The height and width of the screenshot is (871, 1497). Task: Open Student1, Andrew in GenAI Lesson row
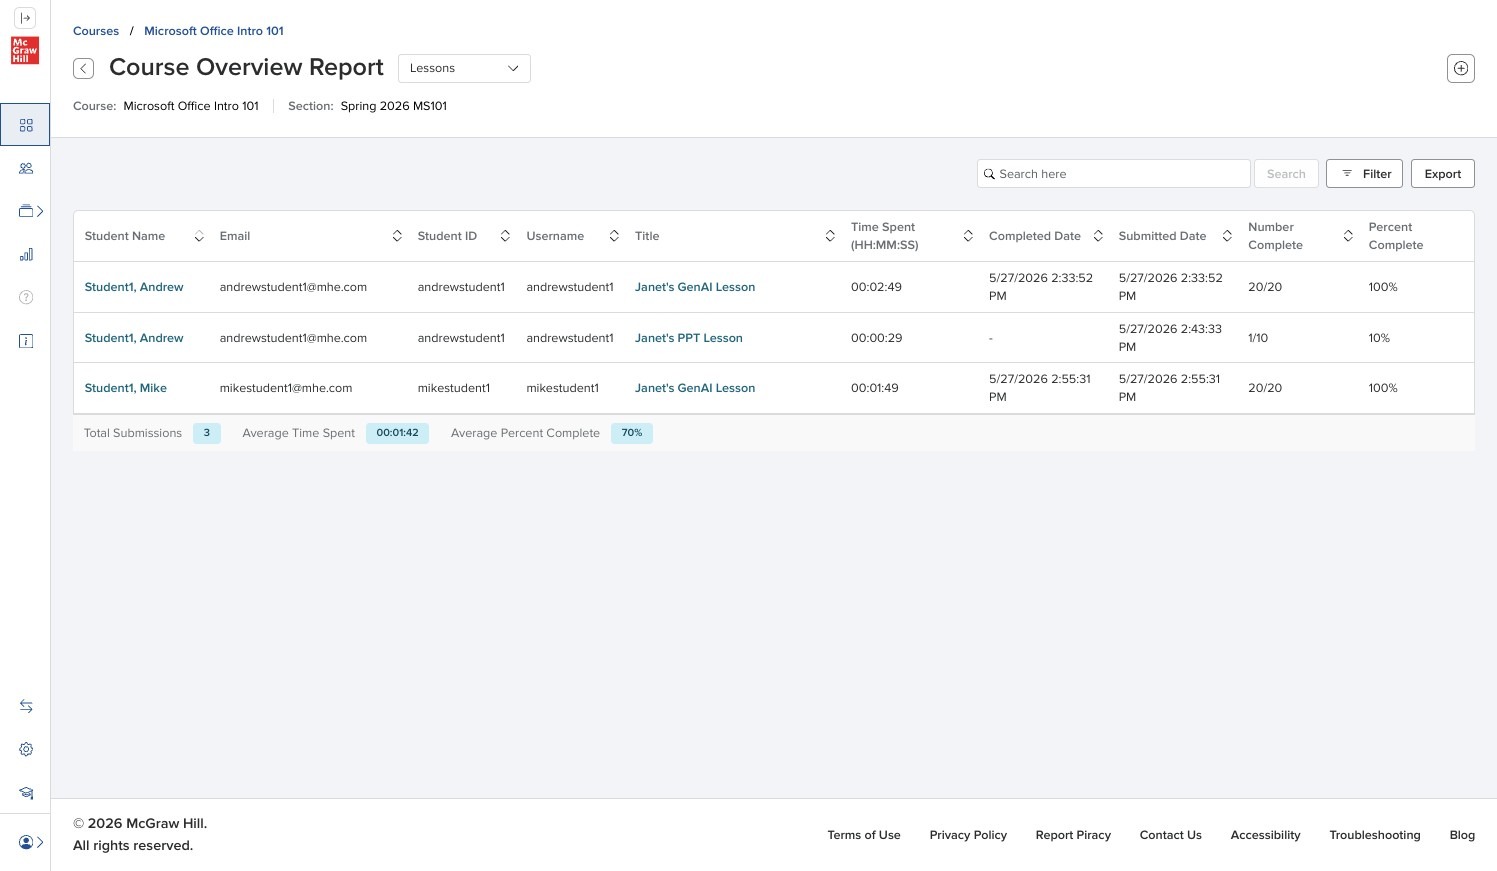point(134,287)
